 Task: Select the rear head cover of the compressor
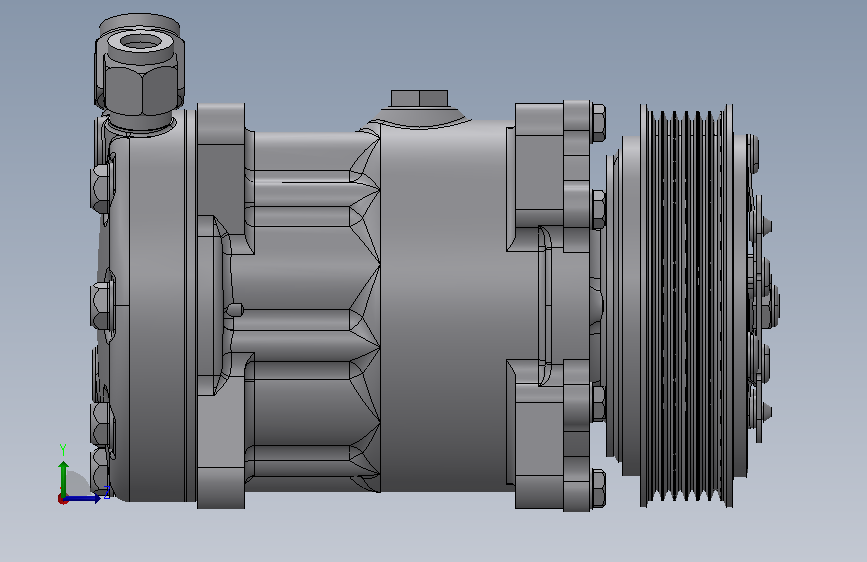(x=152, y=305)
